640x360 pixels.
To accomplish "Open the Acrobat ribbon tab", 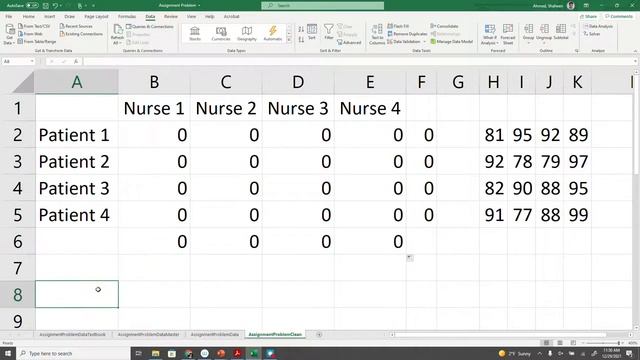I will coord(231,17).
